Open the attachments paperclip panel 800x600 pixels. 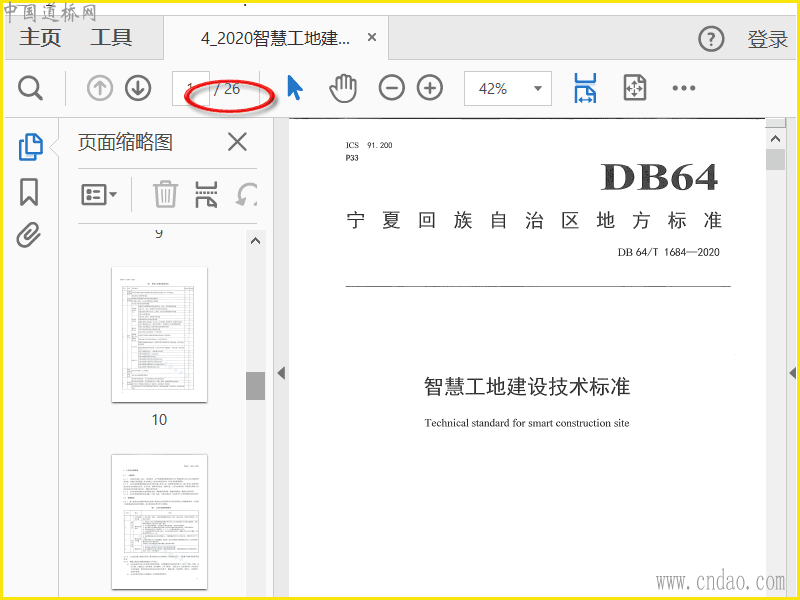(29, 235)
